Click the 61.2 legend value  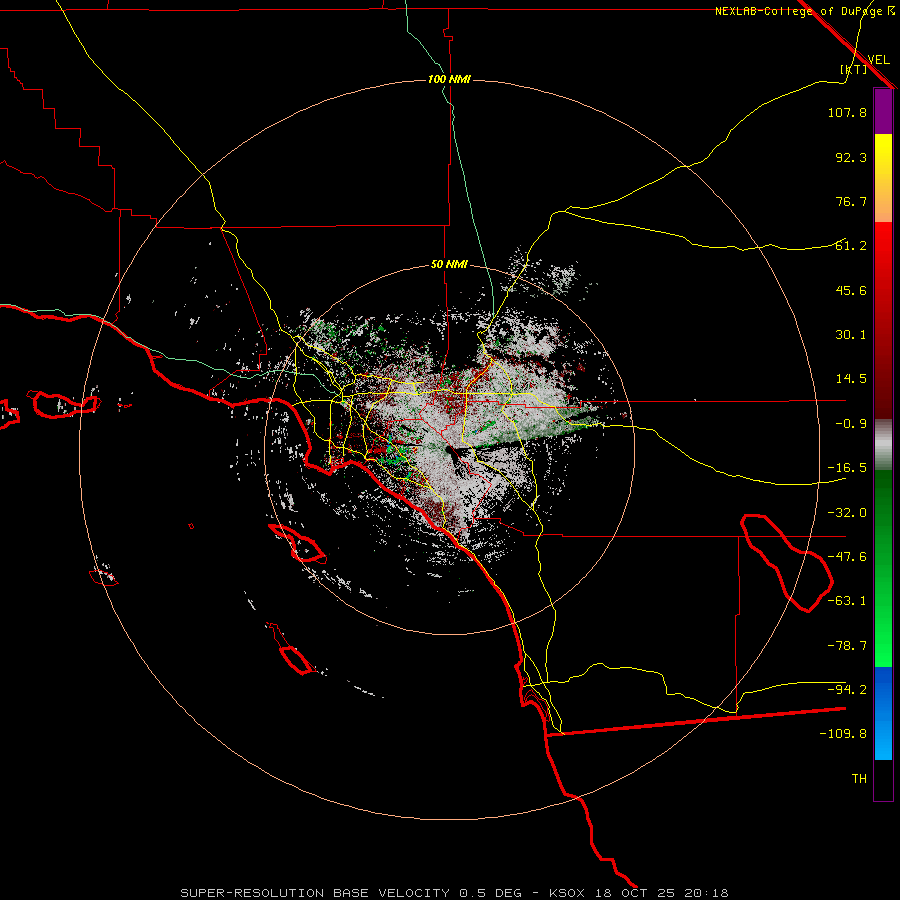[851, 246]
